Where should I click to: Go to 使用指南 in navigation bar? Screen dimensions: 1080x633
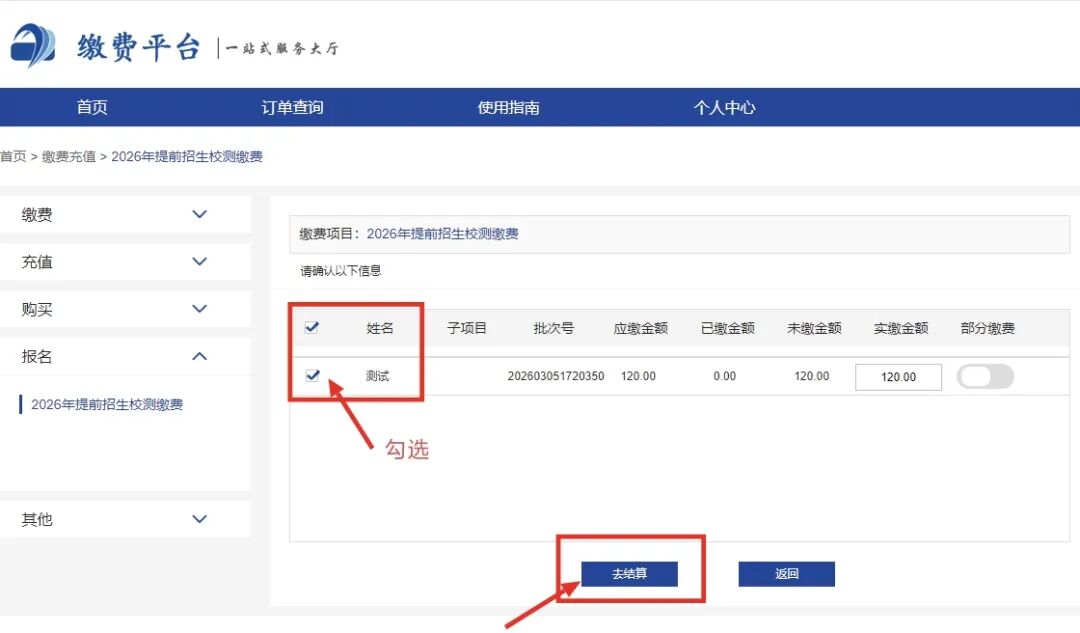pyautogui.click(x=508, y=107)
